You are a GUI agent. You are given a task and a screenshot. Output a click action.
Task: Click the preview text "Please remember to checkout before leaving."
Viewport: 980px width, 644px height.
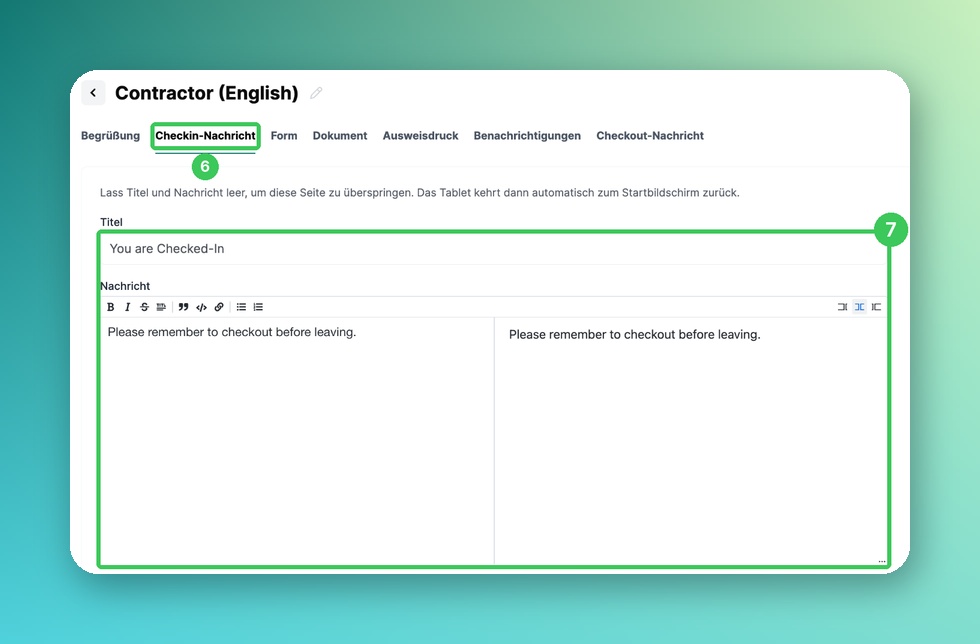[634, 335]
